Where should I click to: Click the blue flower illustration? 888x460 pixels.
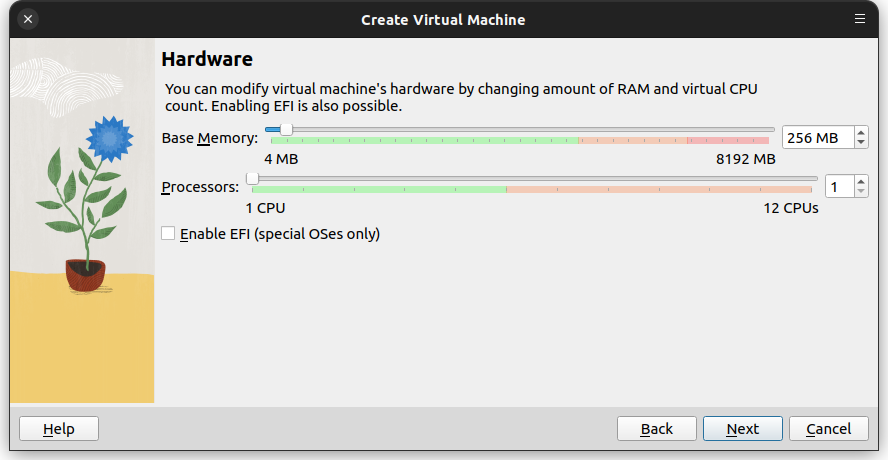point(110,138)
